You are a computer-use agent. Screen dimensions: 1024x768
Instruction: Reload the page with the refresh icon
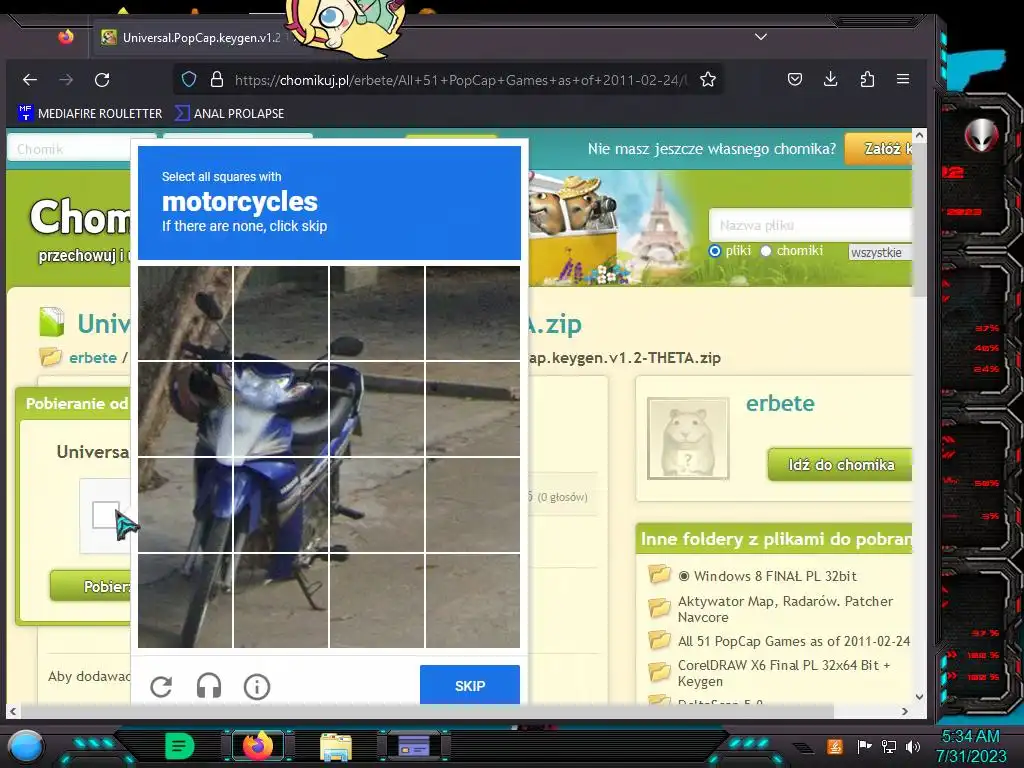coord(102,80)
